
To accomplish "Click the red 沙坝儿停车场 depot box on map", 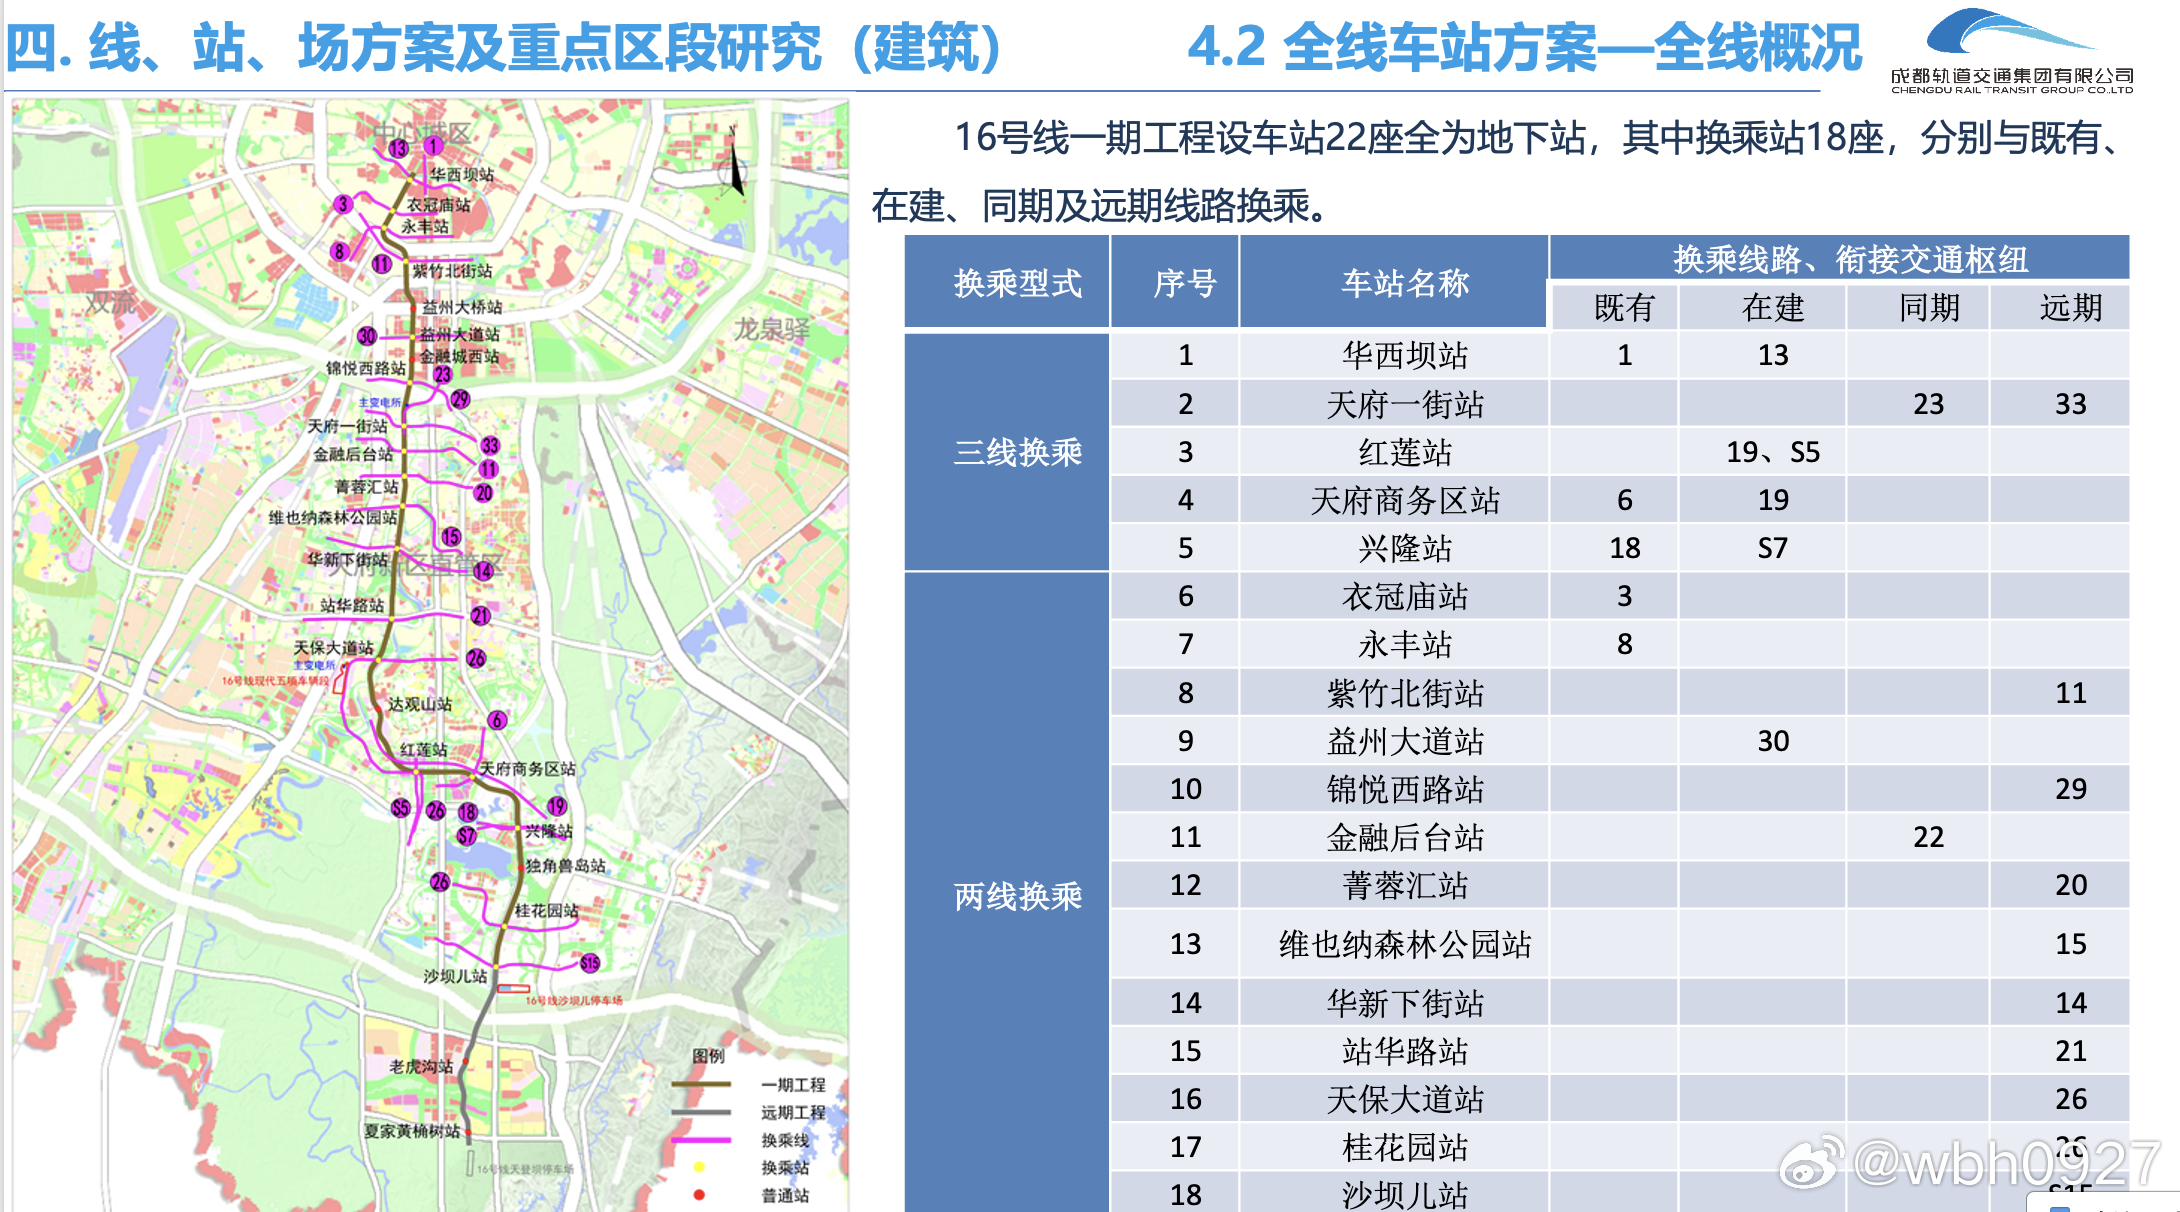I will click(514, 989).
